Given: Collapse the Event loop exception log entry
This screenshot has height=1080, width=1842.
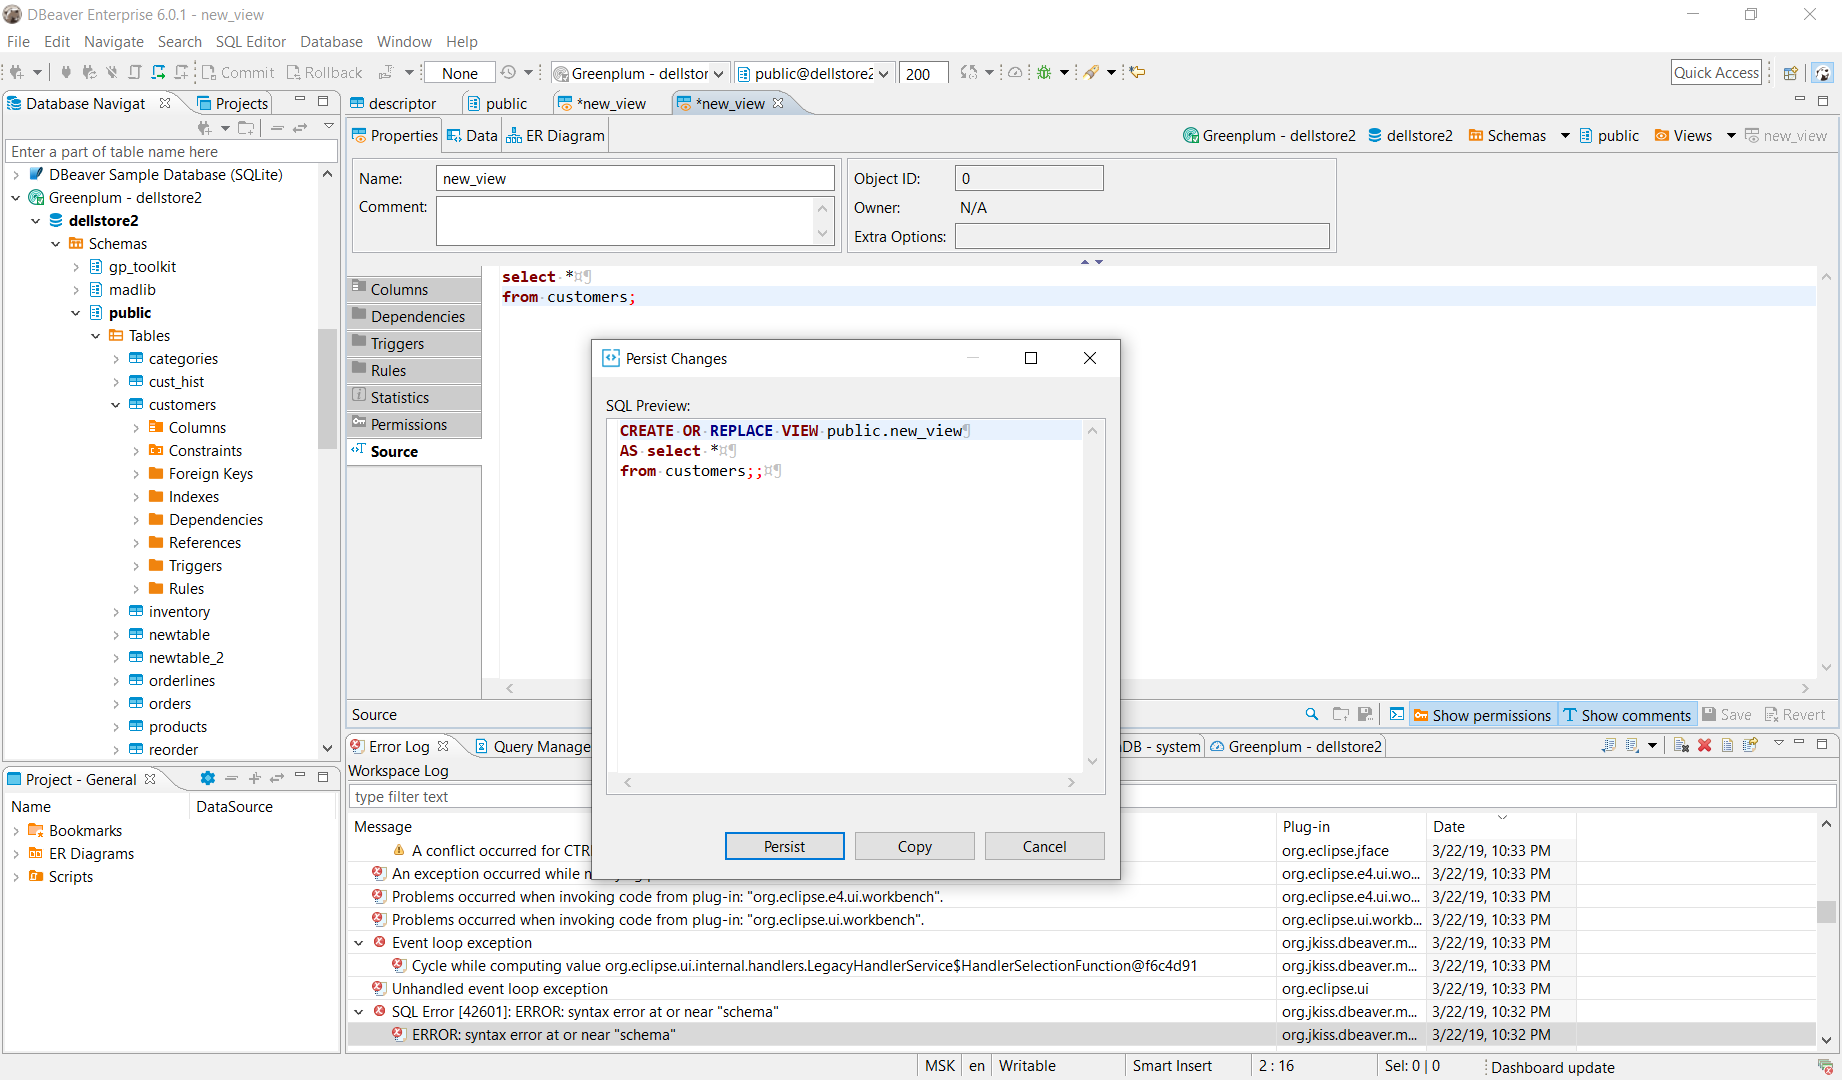Looking at the screenshot, I should point(359,943).
